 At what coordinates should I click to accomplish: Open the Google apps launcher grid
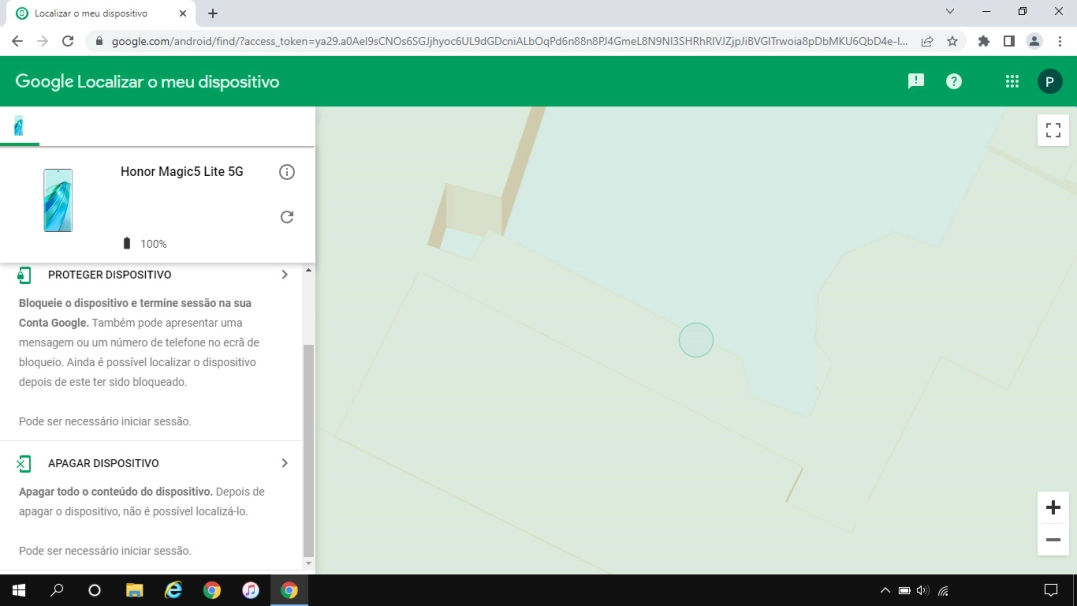(1012, 81)
